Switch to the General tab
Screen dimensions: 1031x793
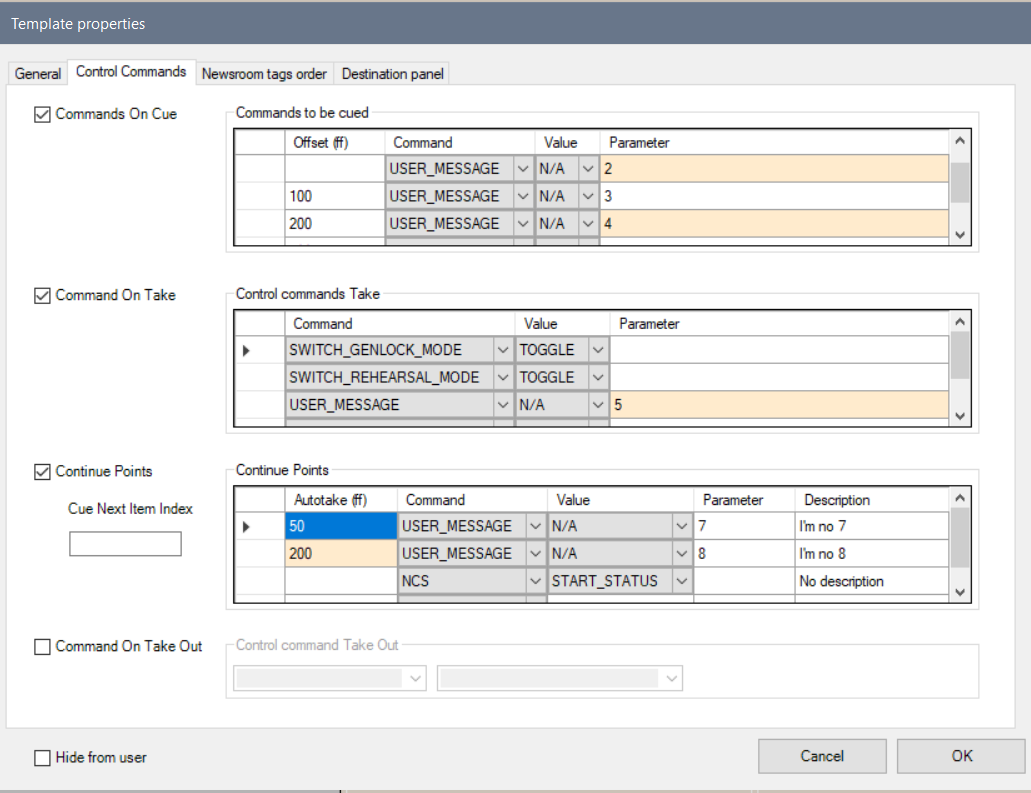38,74
